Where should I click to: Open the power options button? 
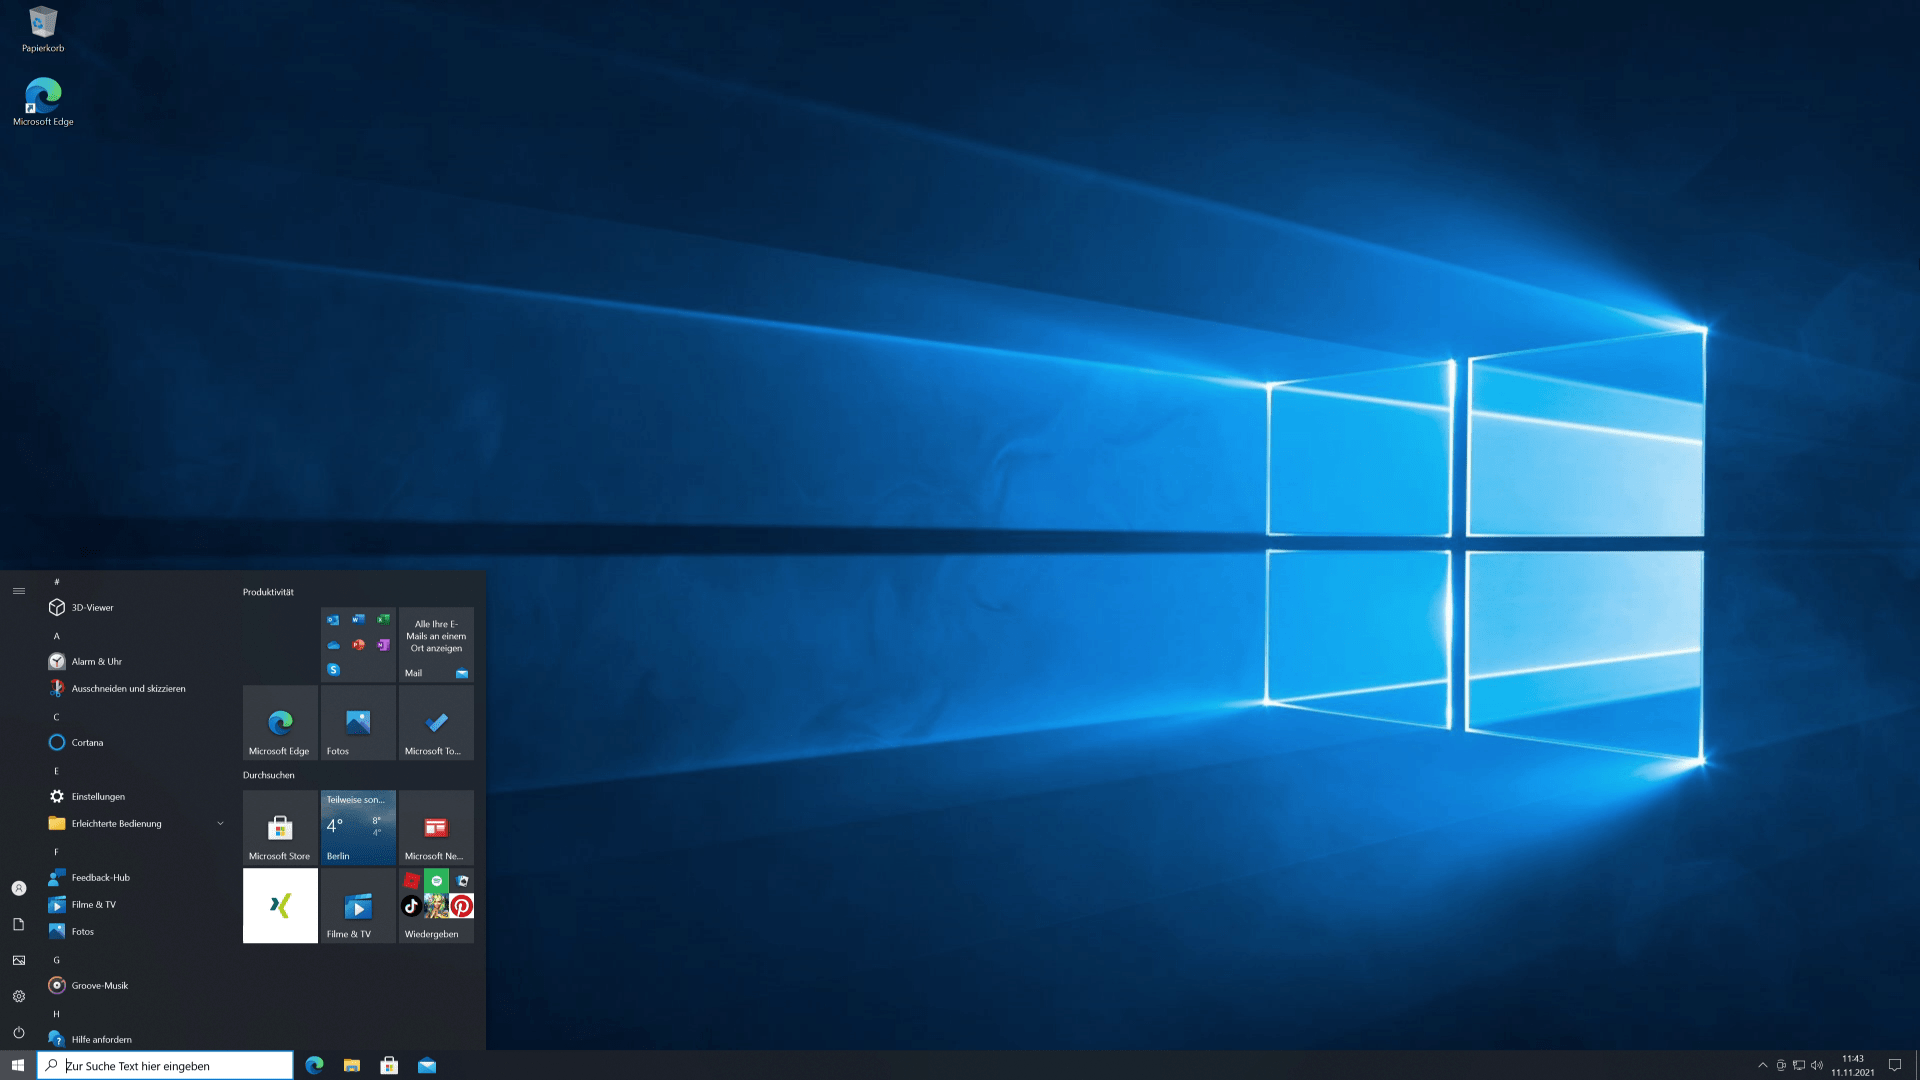[x=19, y=1032]
